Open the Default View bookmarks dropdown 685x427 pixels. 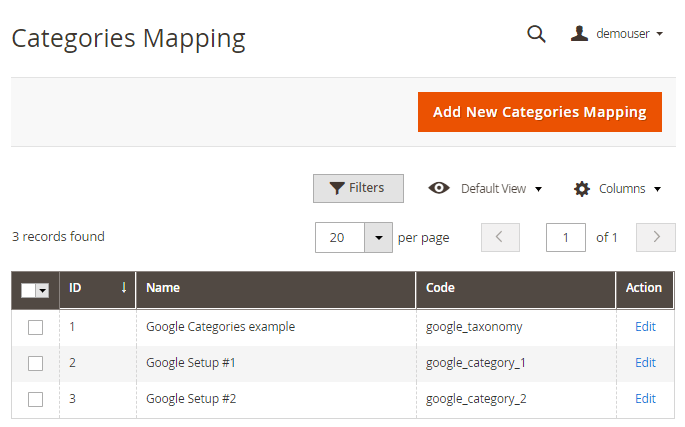point(485,188)
